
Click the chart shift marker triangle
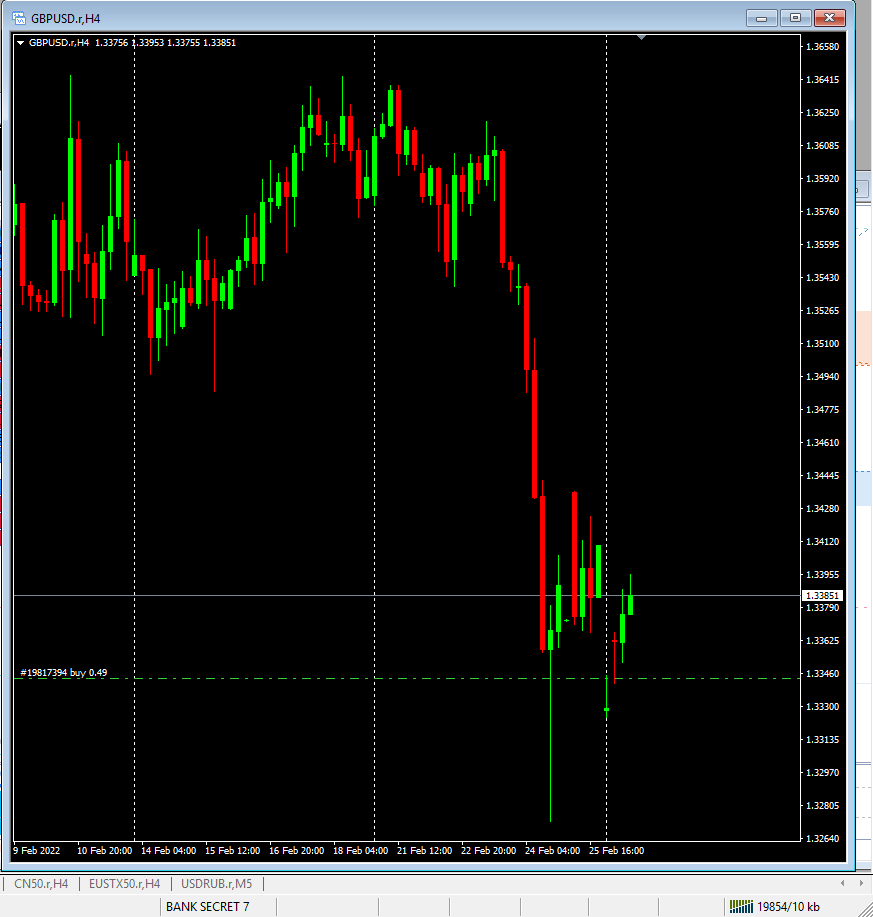coord(641,37)
